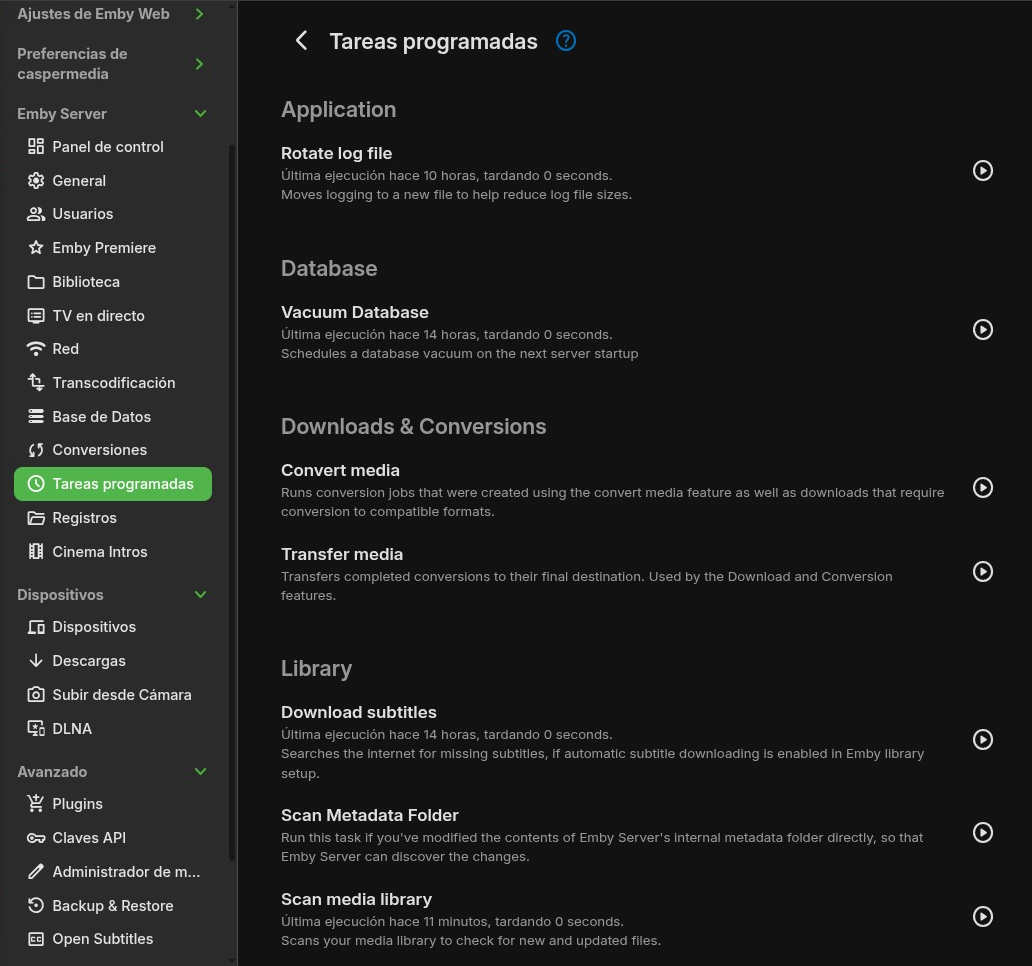Collapse the Avanzado section

(200, 772)
